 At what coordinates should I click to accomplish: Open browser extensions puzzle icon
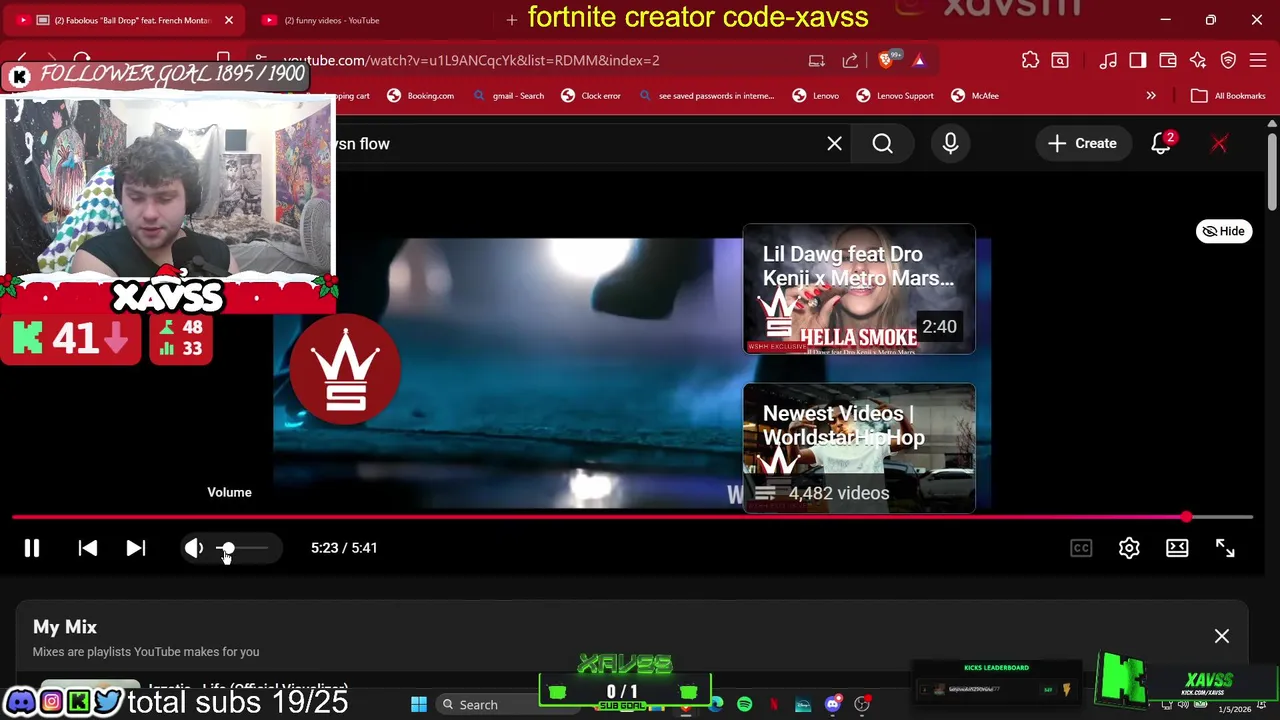click(x=1030, y=61)
